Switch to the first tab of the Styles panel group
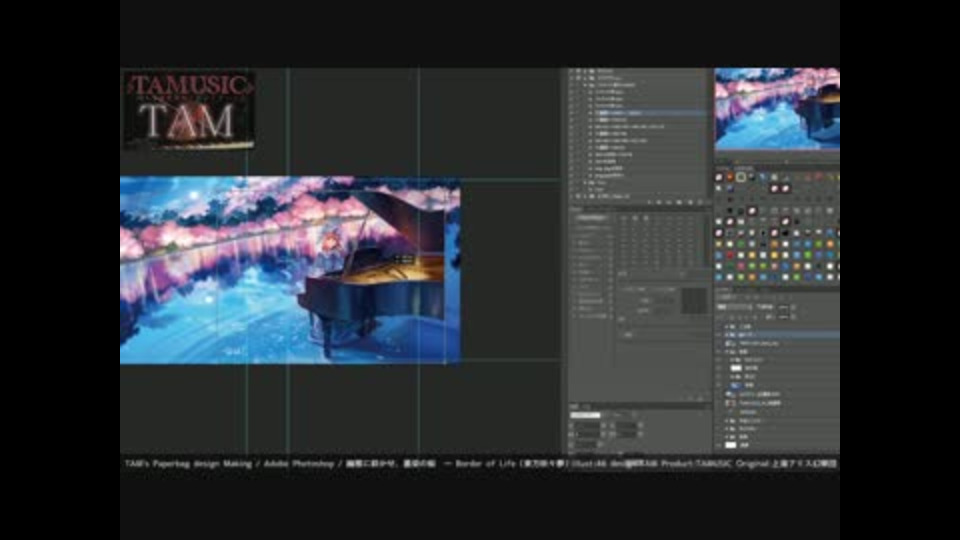 723,167
